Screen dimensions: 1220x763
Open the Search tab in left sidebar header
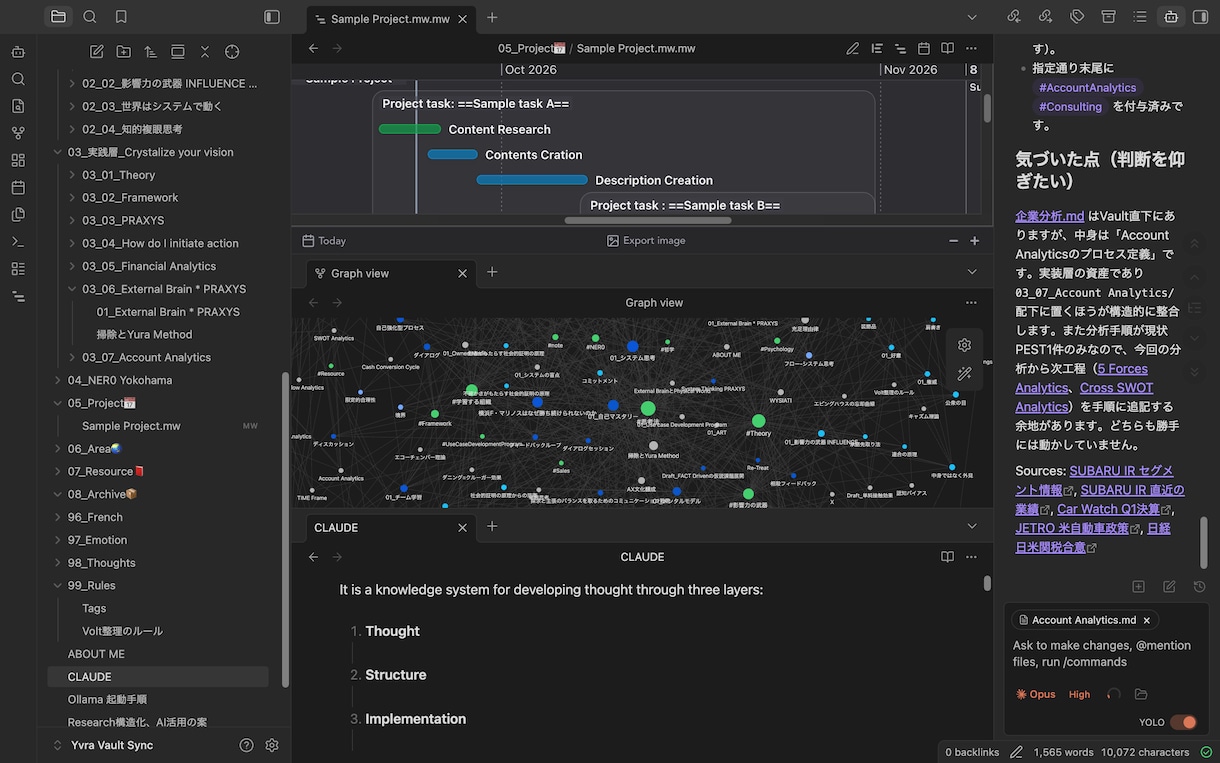point(90,17)
